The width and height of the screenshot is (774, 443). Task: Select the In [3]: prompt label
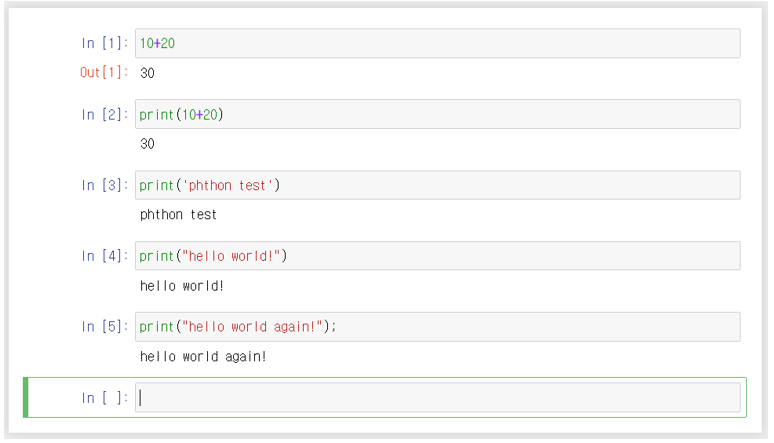[105, 185]
